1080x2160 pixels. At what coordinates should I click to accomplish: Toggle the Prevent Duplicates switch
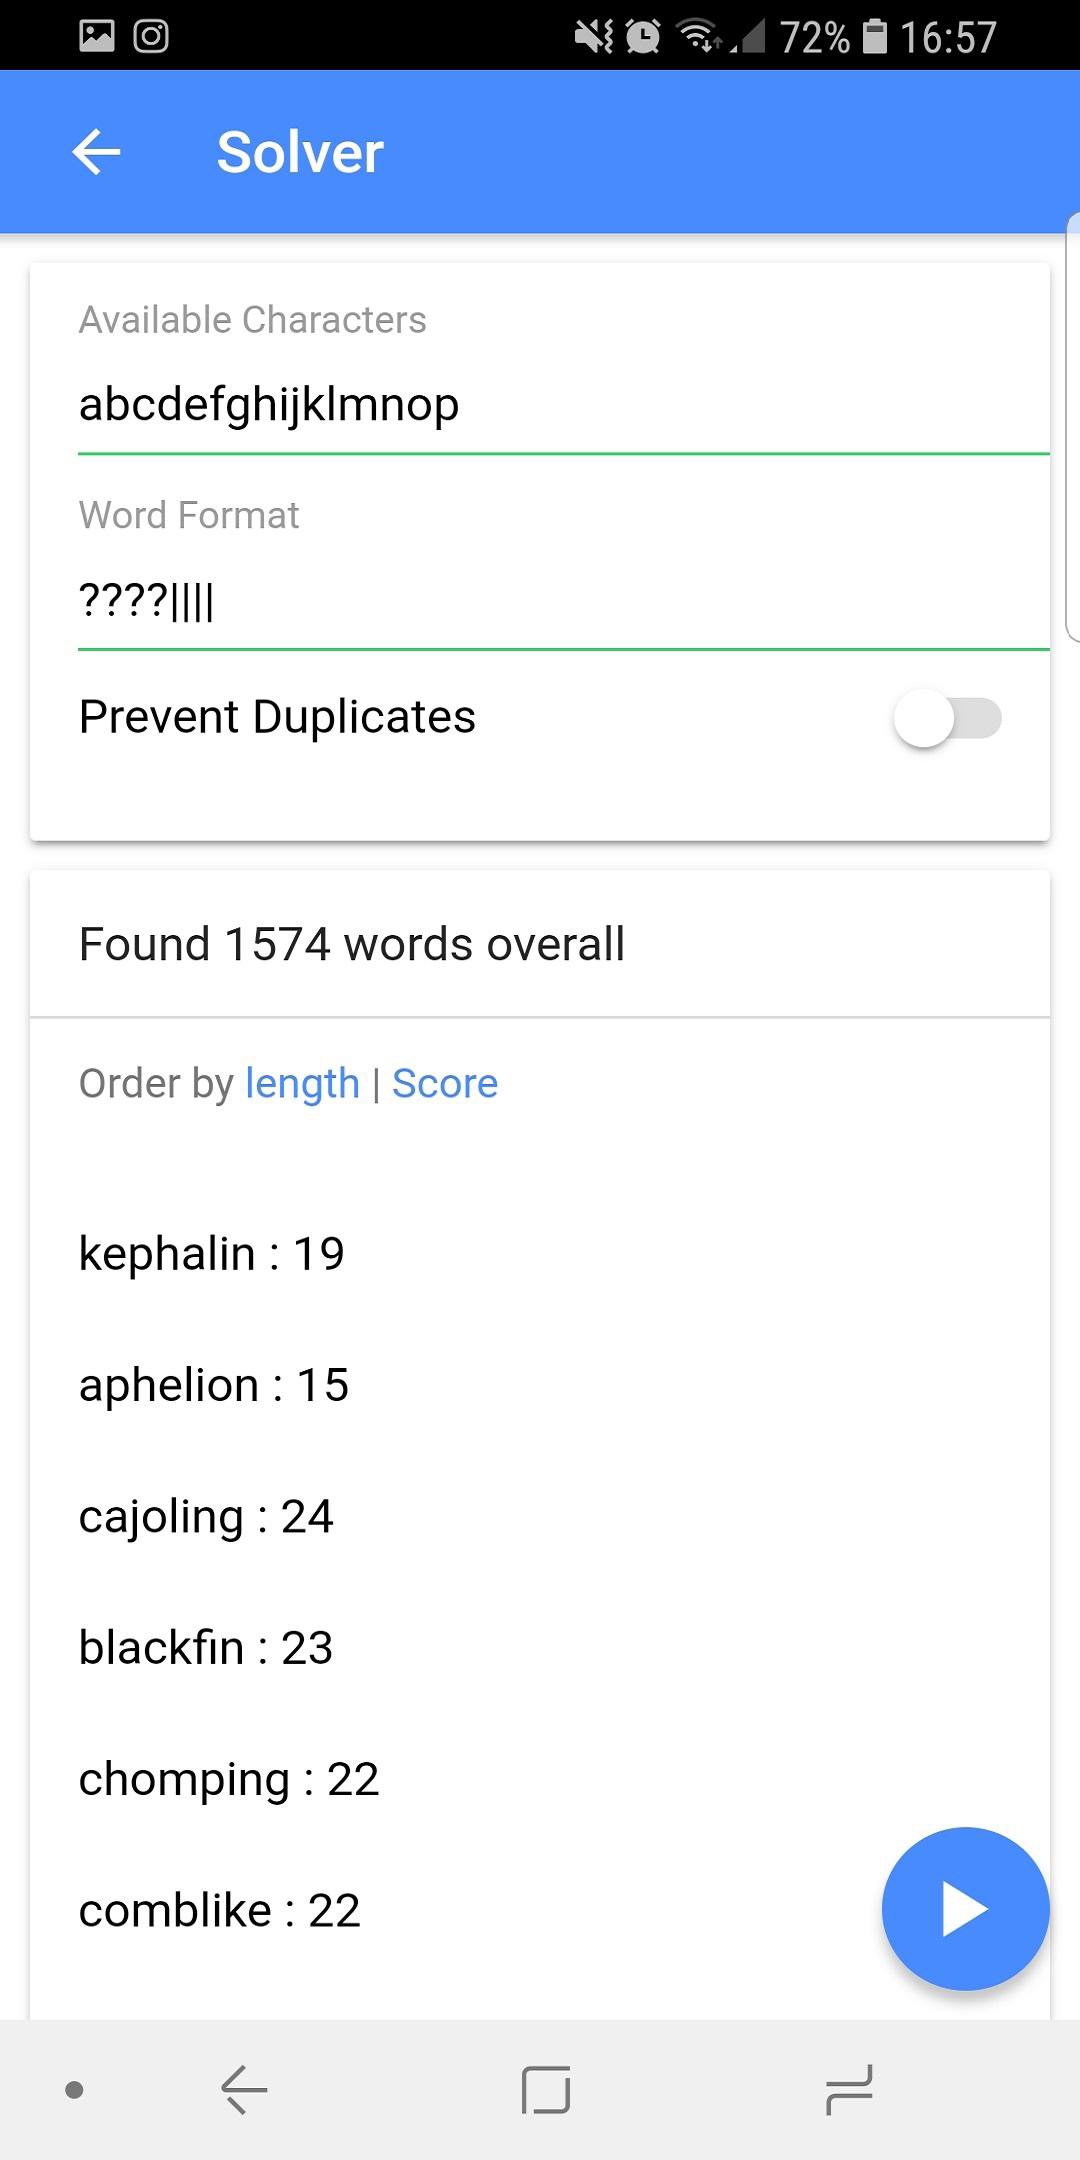pyautogui.click(x=947, y=718)
